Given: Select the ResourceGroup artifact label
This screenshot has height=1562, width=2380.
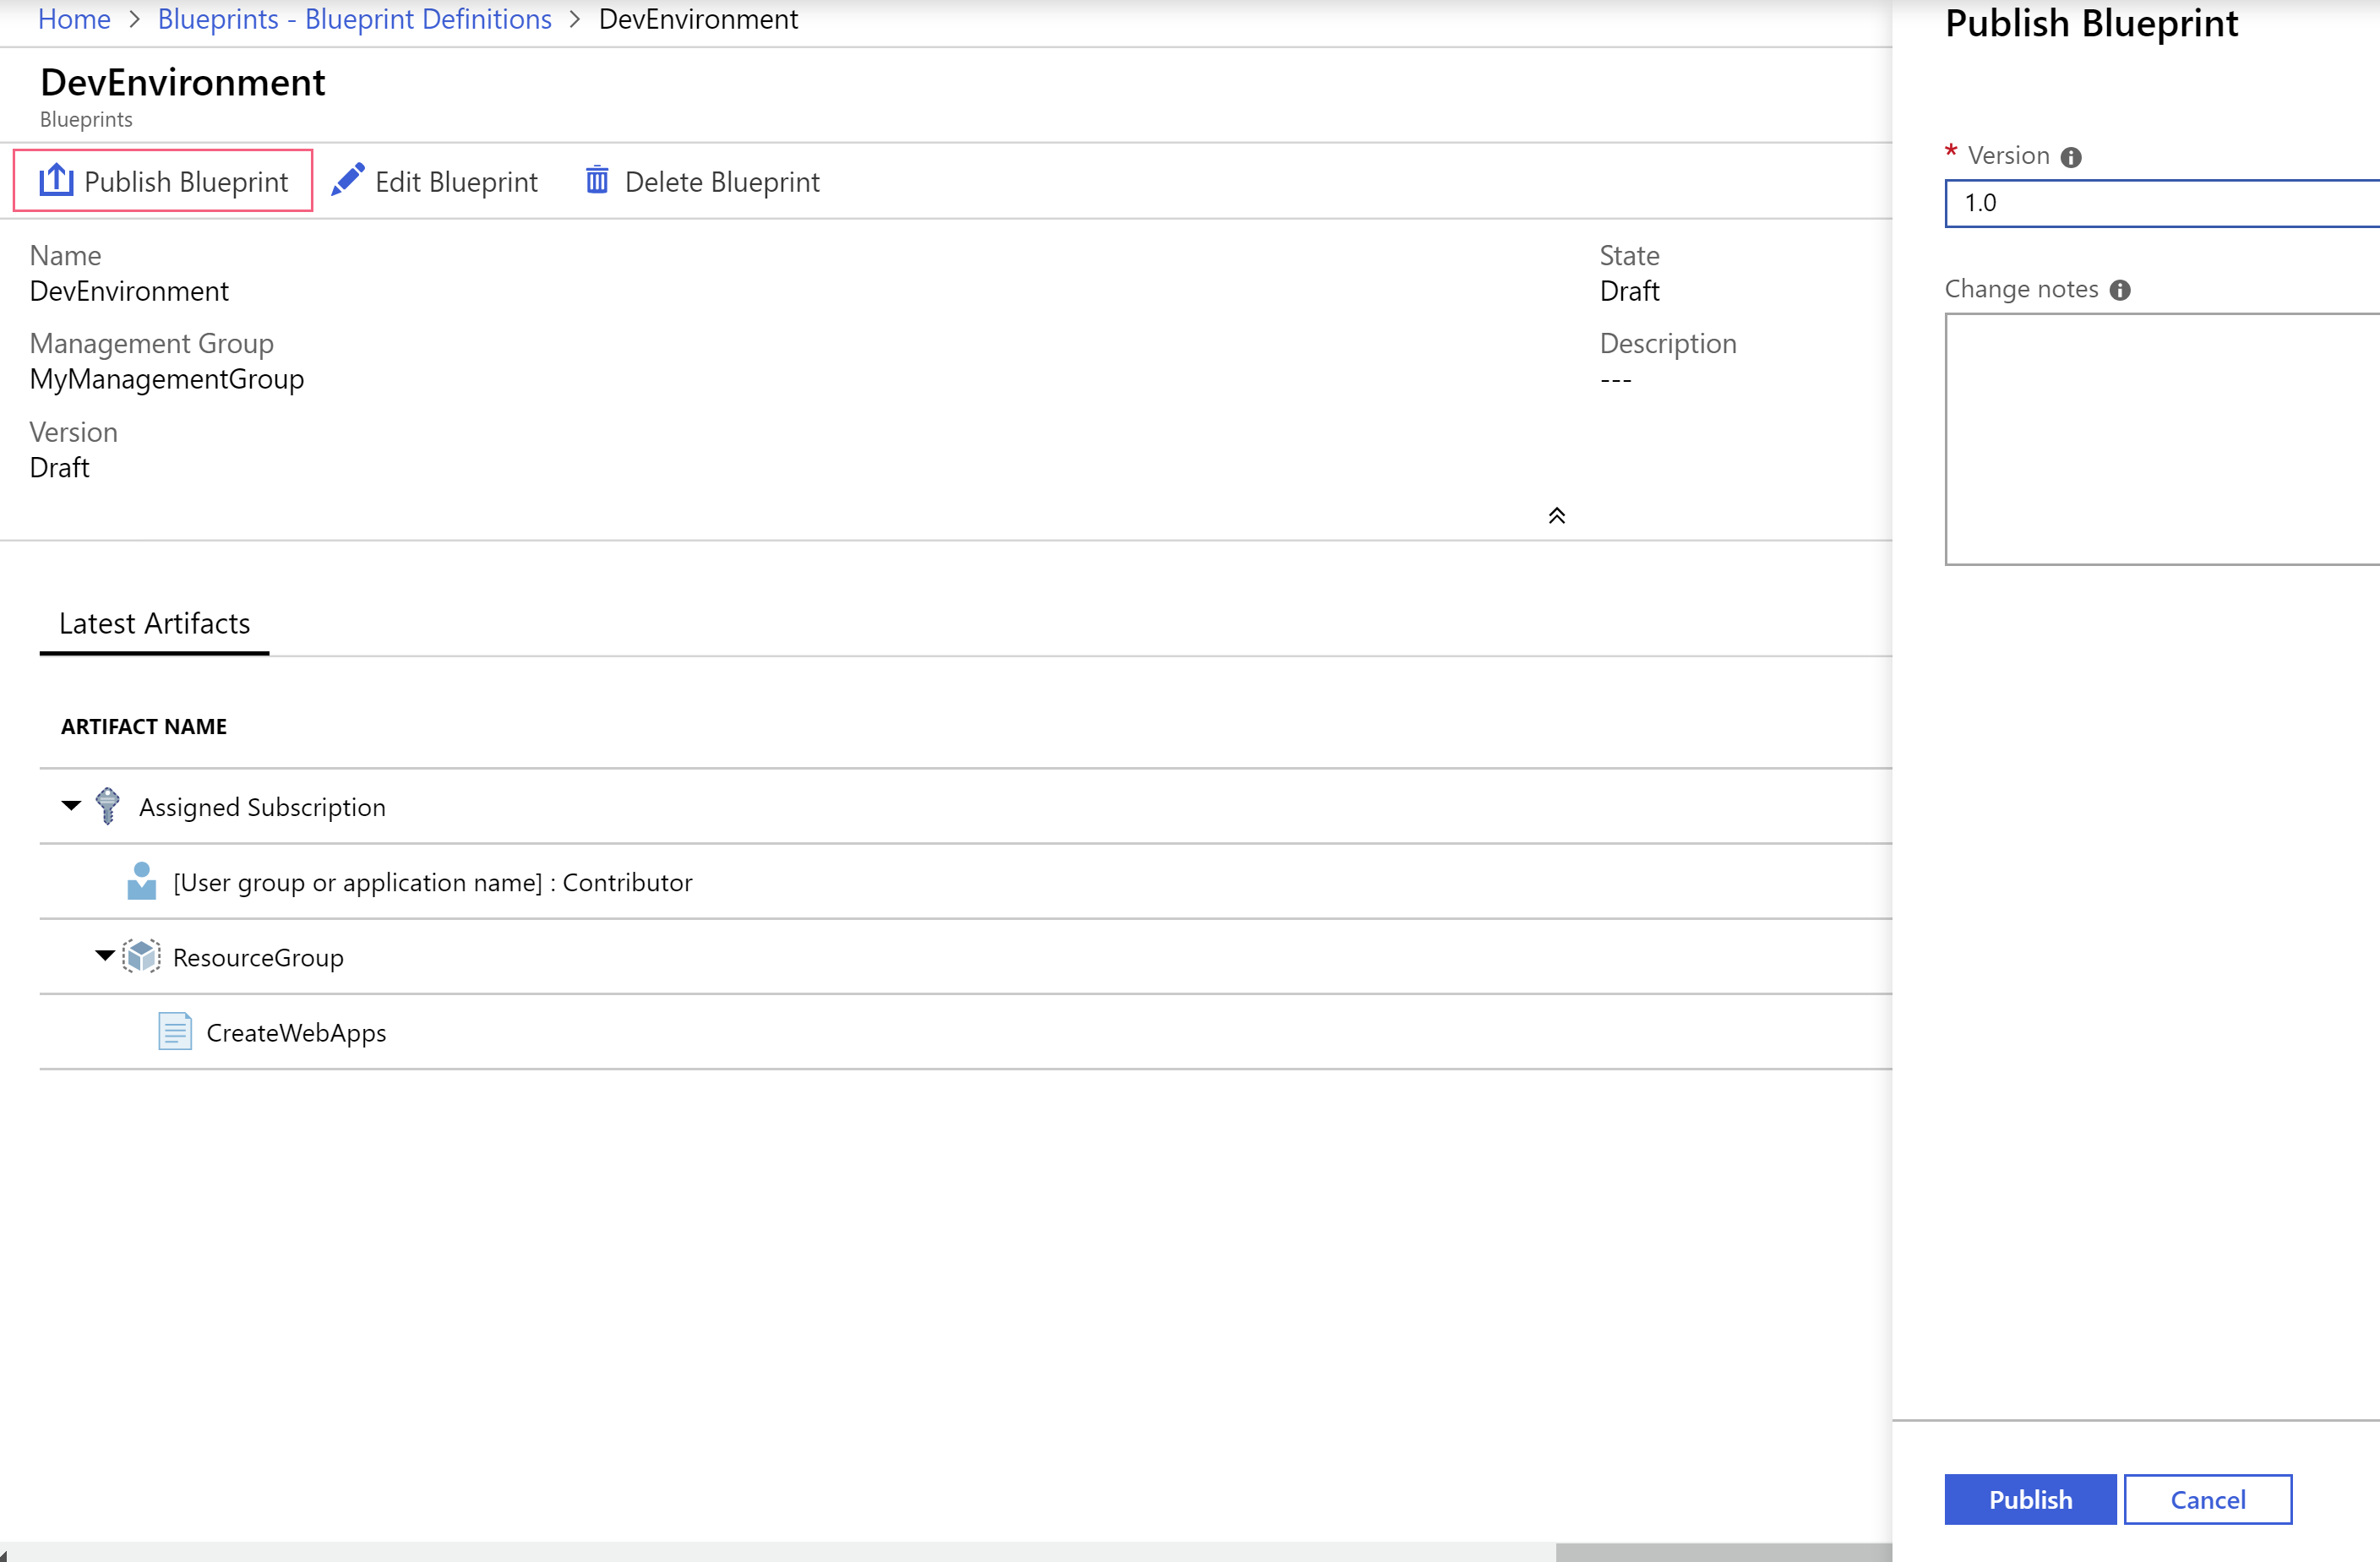Looking at the screenshot, I should (x=258, y=957).
